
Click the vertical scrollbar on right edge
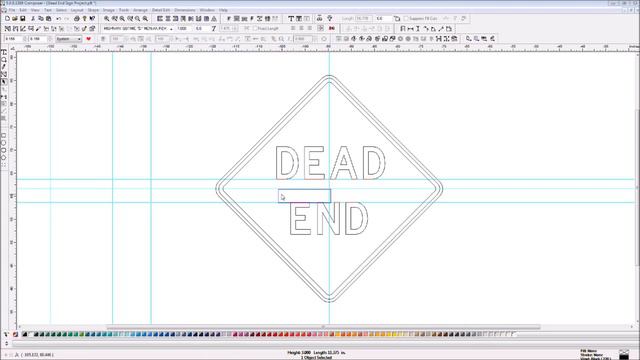[637, 188]
